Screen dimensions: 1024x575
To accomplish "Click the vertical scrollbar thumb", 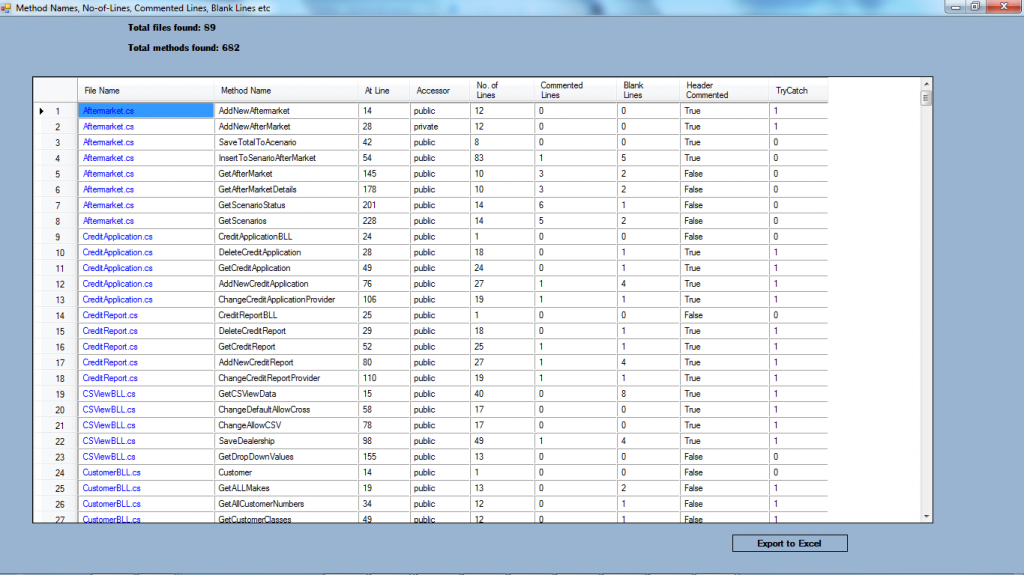I will click(x=926, y=98).
